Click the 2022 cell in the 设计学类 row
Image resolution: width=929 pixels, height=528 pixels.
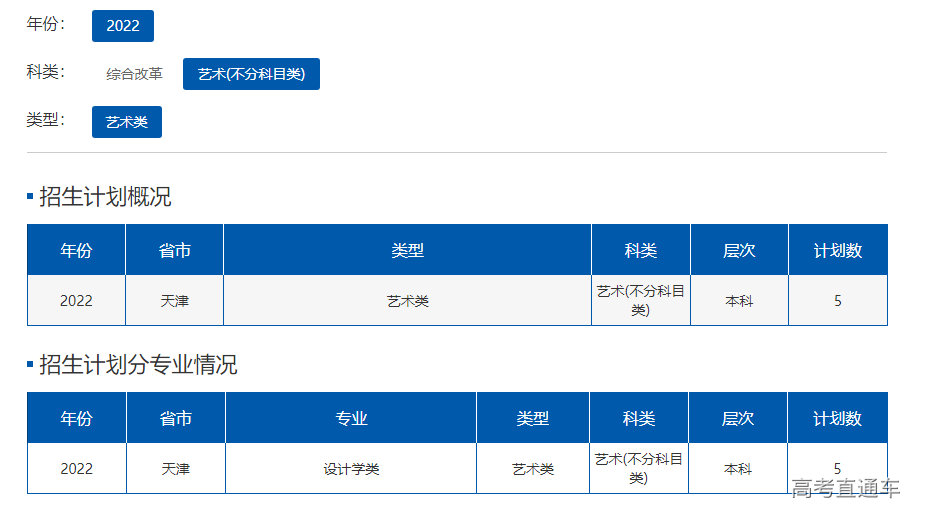[x=76, y=469]
